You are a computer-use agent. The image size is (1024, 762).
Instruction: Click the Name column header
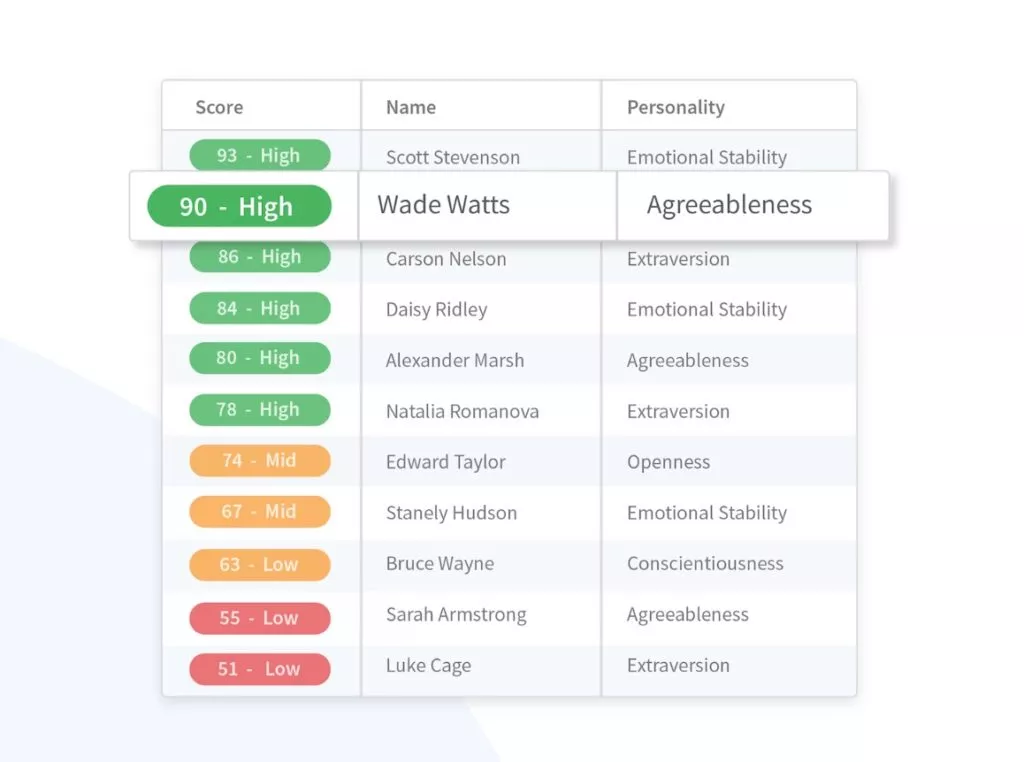[x=411, y=107]
